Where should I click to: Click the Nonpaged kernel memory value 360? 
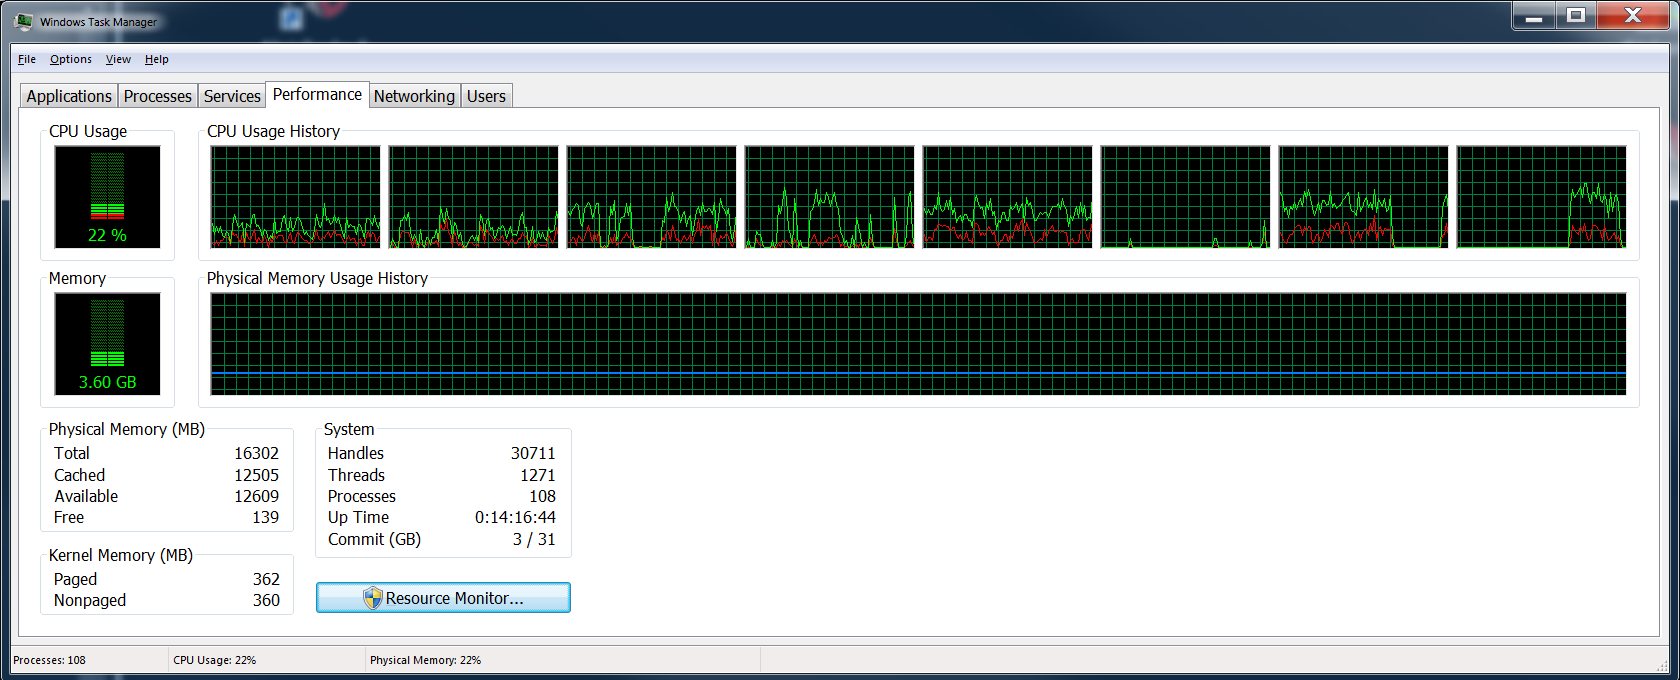[266, 600]
